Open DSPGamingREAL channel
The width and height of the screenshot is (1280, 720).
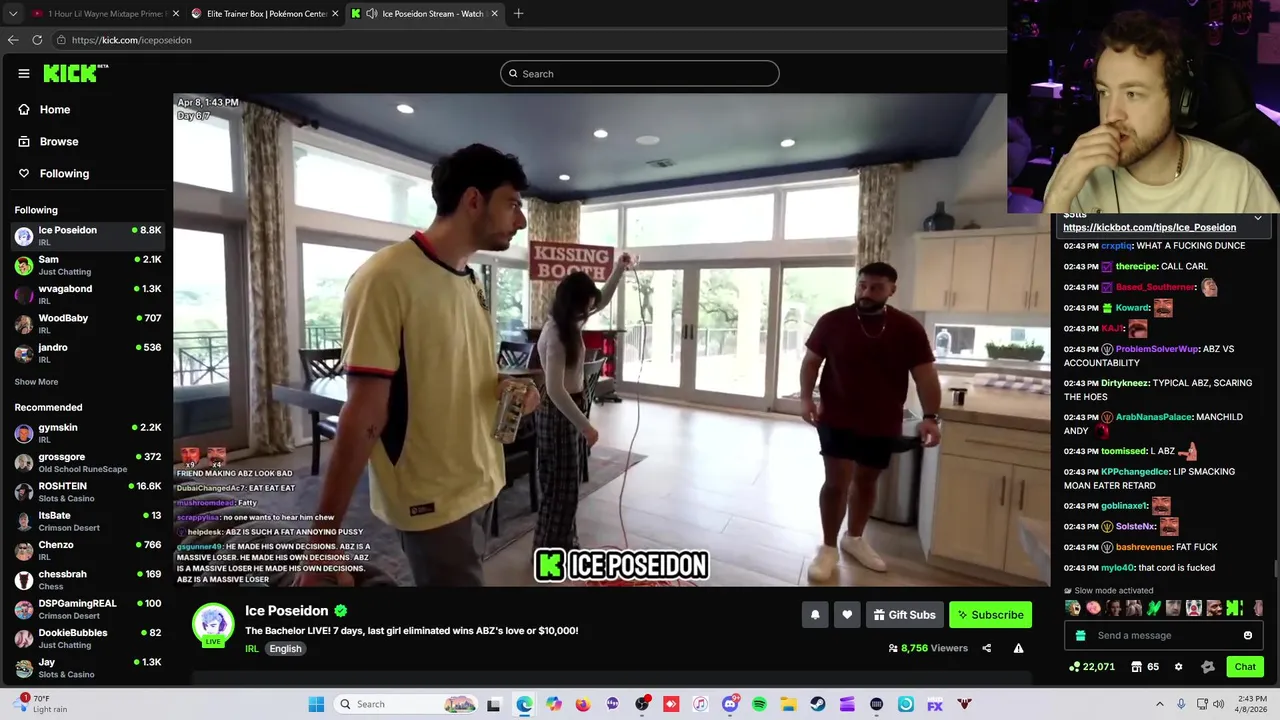click(88, 608)
